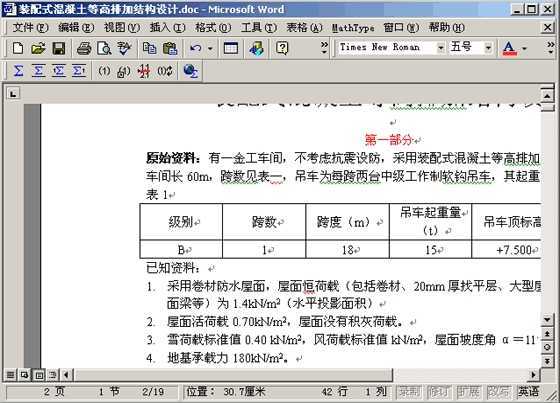The width and height of the screenshot is (560, 403).
Task: Toggle 修订 track changes indicator
Action: 439,392
